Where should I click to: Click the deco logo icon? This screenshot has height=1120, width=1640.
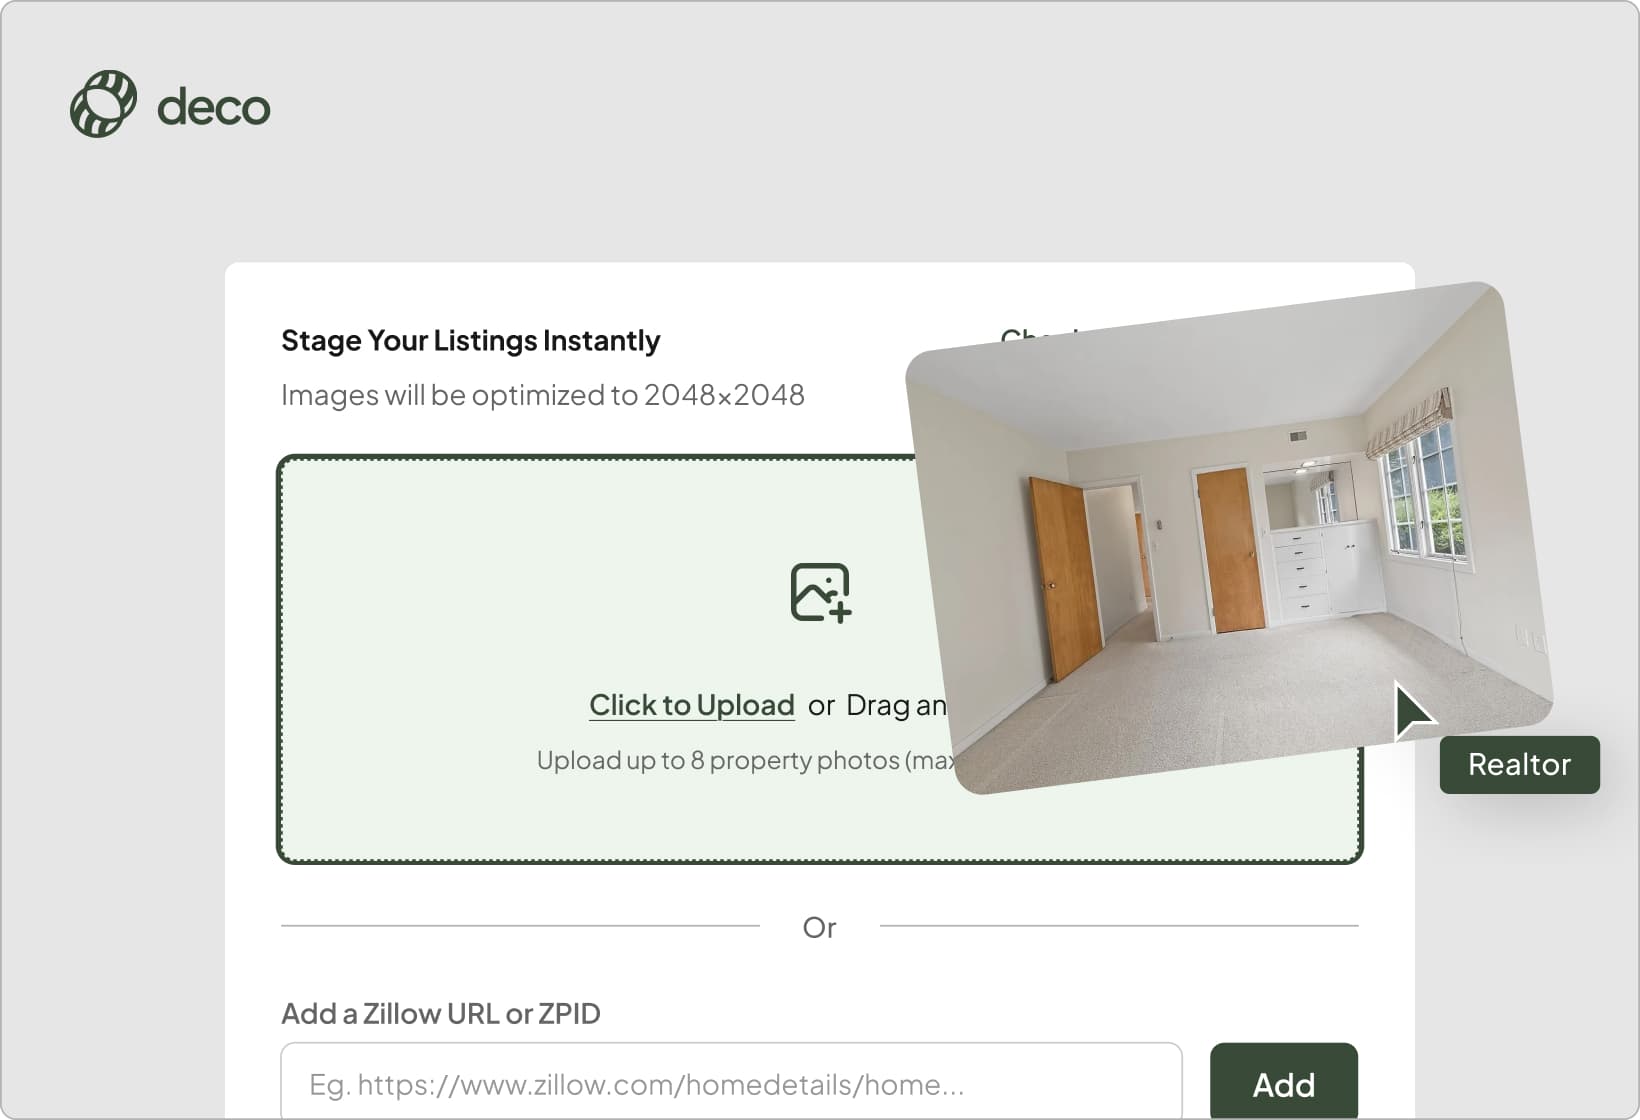pos(103,104)
